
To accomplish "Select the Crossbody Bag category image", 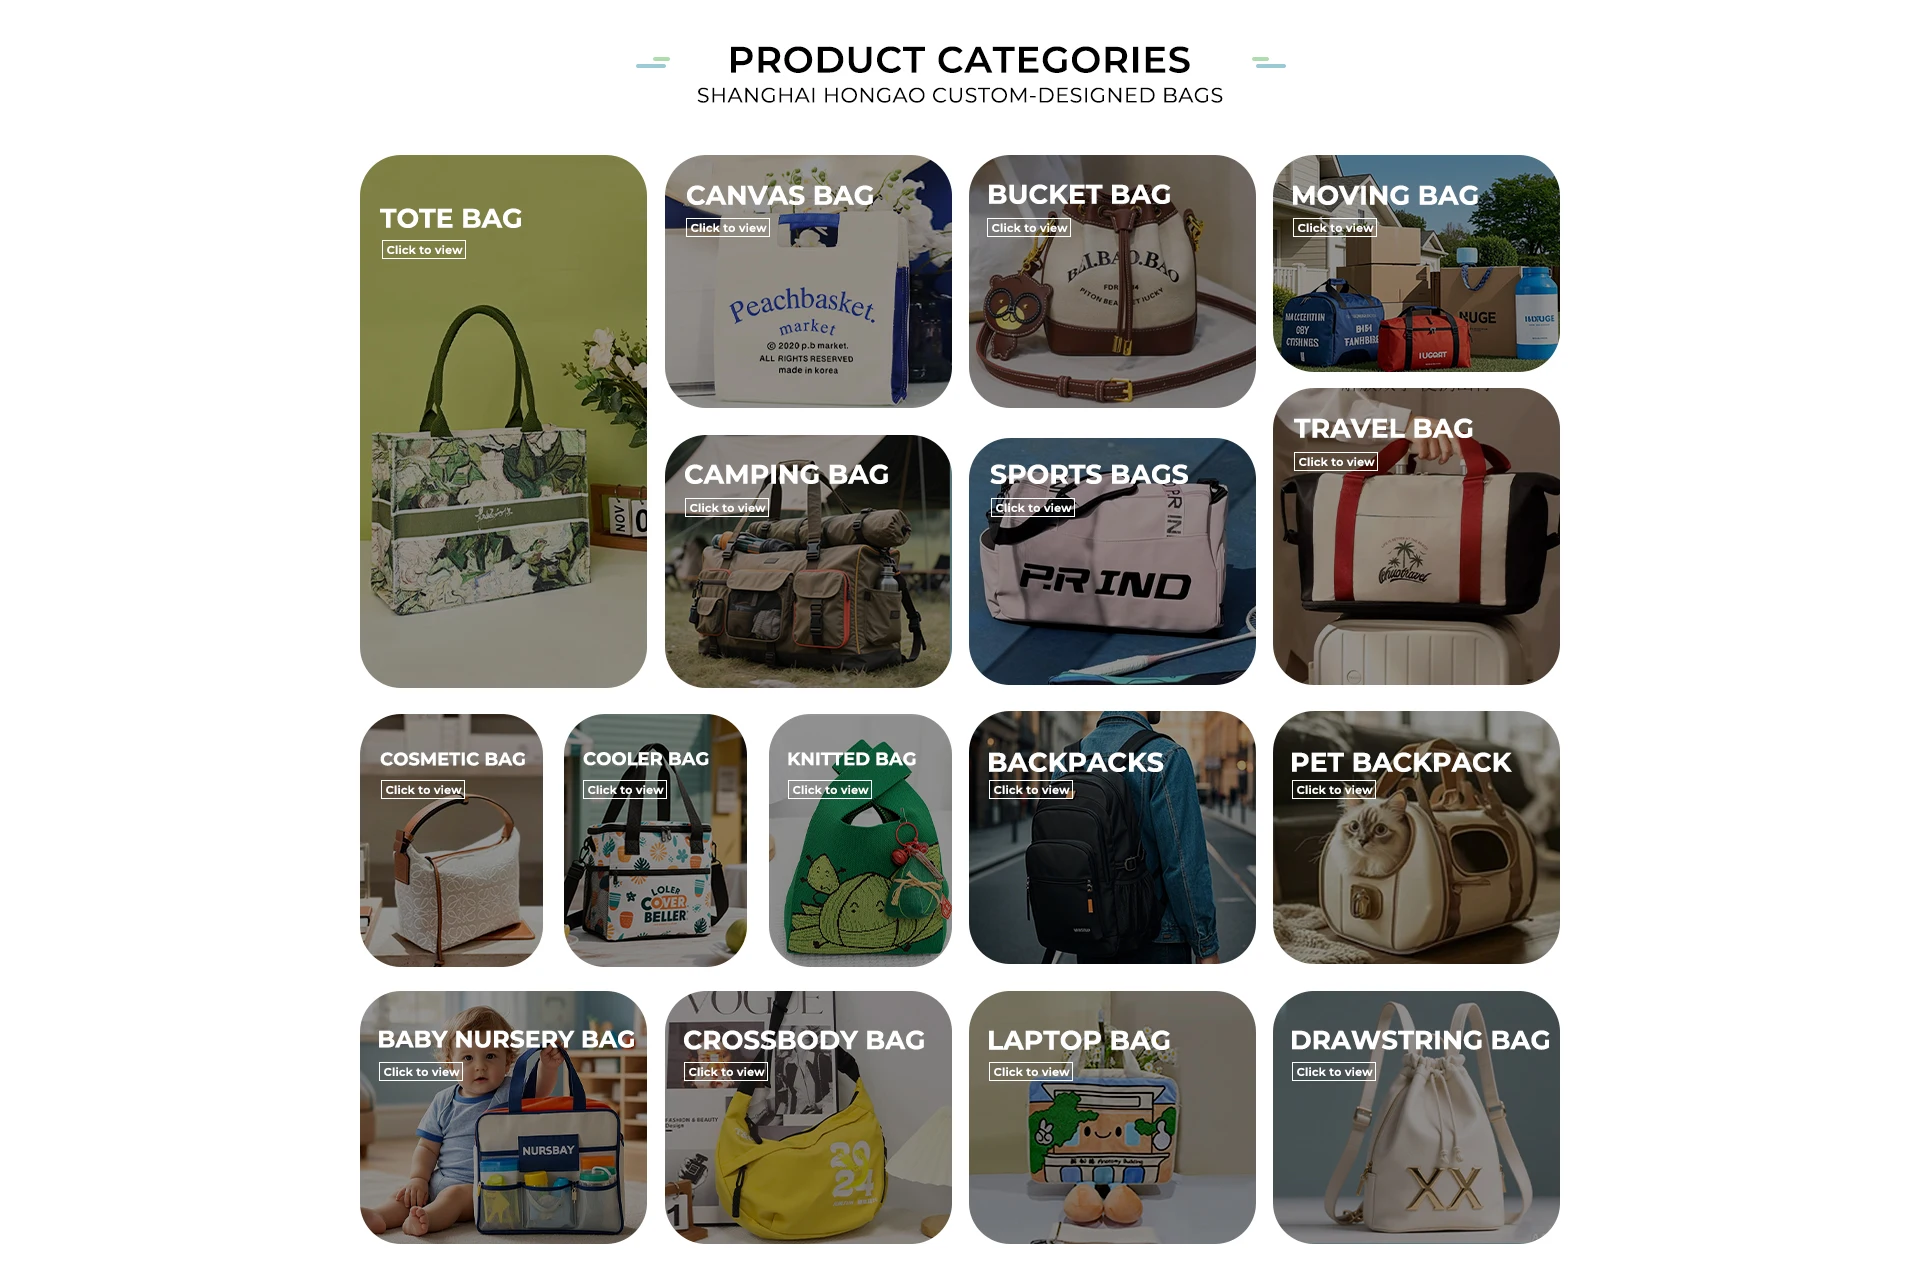I will (808, 1117).
